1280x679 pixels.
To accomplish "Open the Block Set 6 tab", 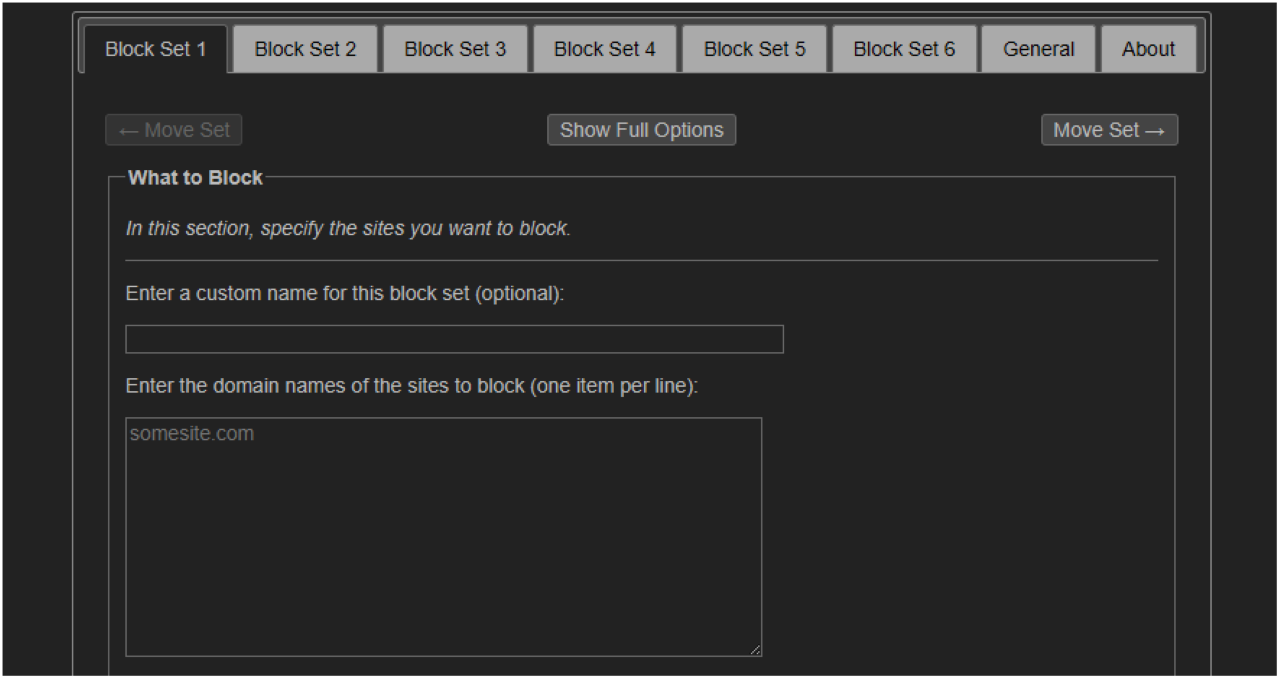I will coord(903,48).
